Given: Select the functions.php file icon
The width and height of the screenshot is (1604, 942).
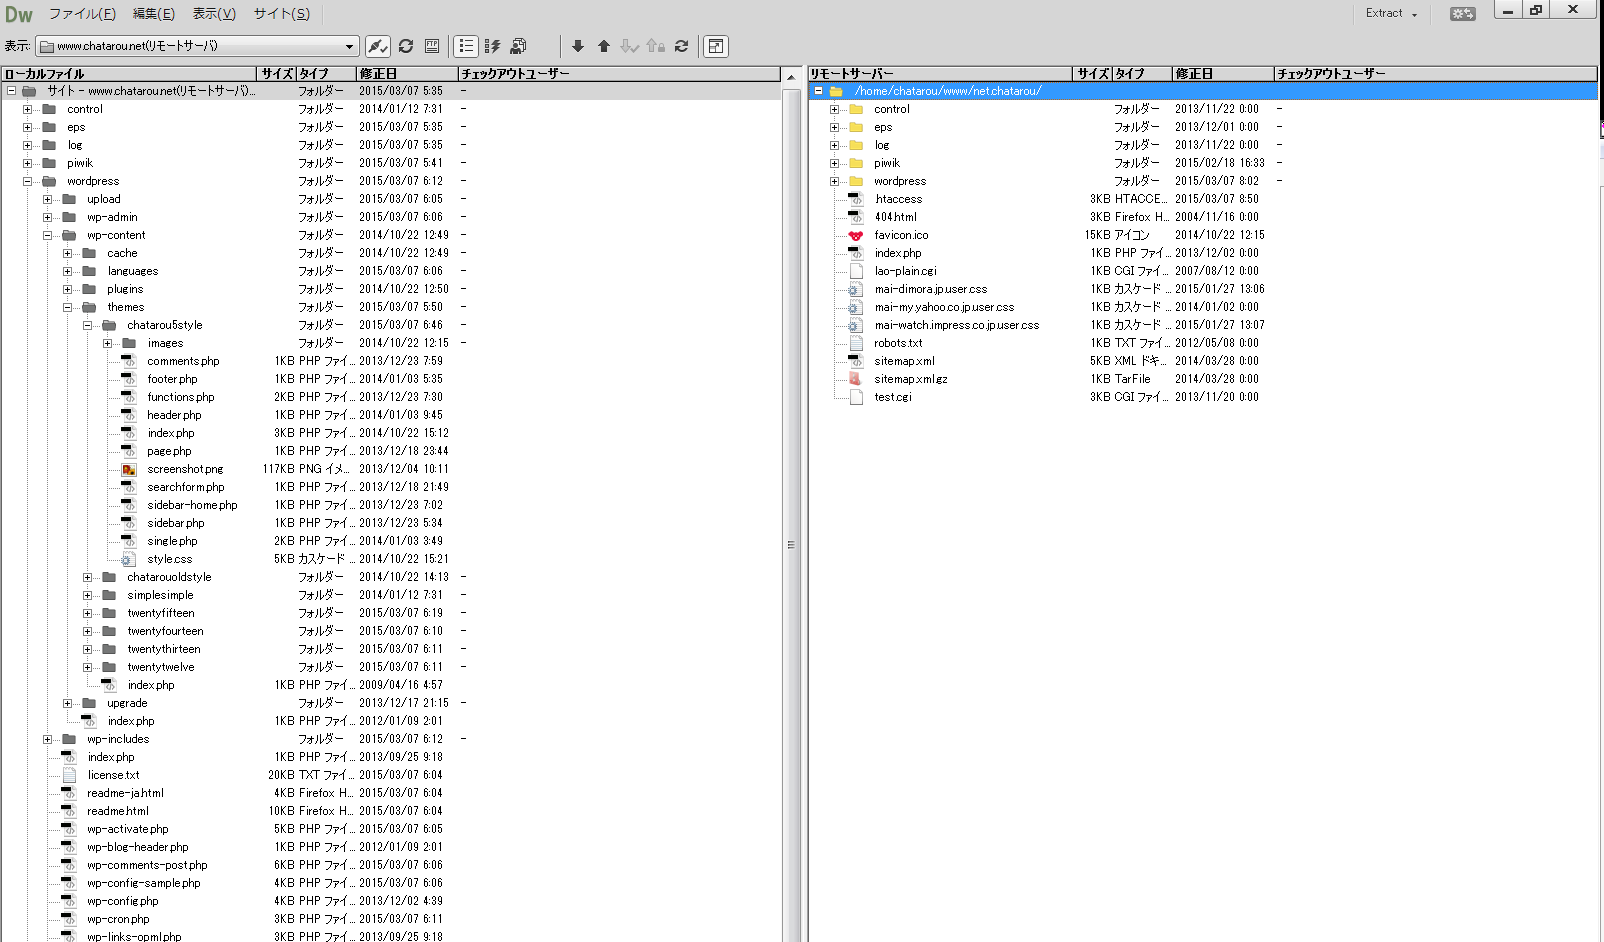Looking at the screenshot, I should tap(129, 397).
